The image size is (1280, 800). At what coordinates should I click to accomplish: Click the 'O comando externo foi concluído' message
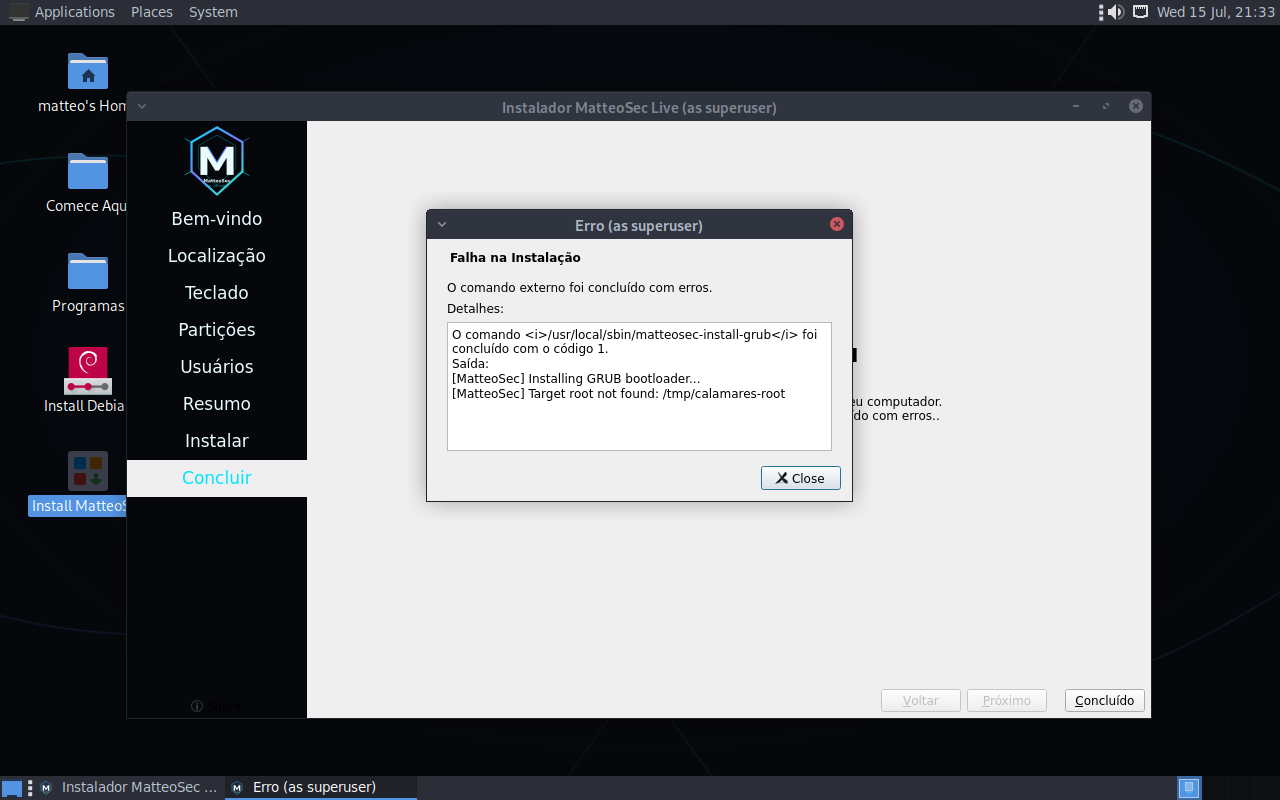[580, 287]
